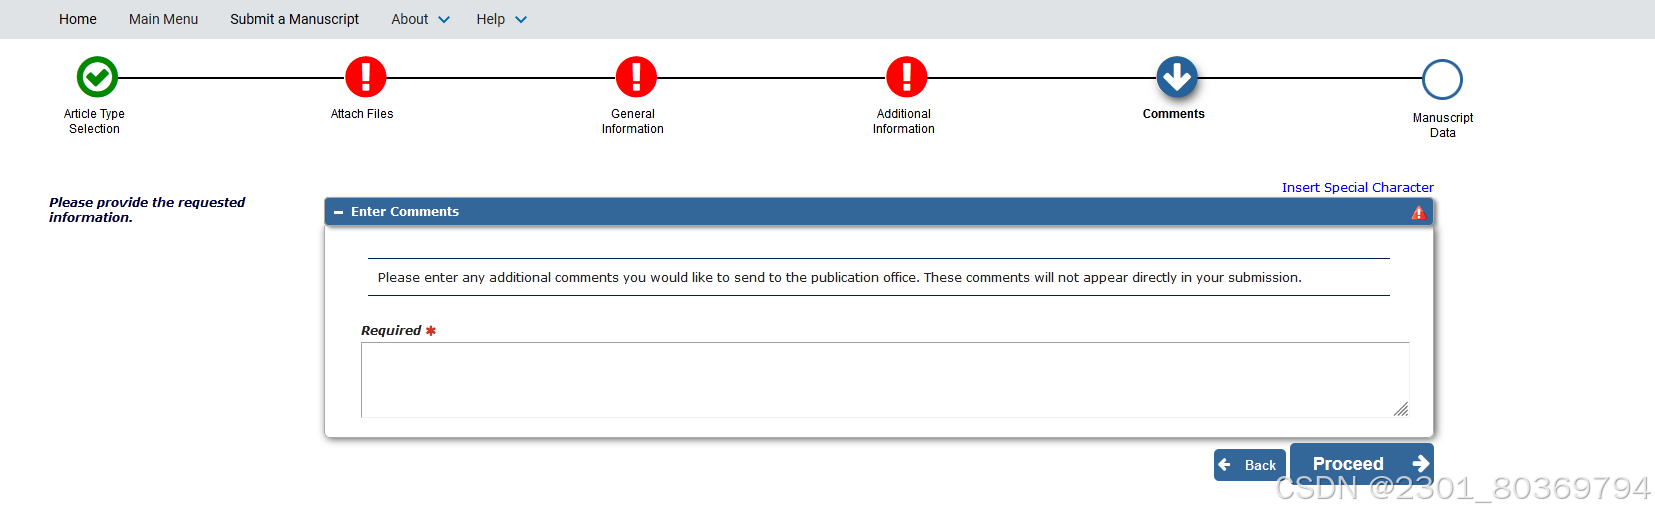This screenshot has height=518, width=1655.
Task: Open Main Menu in the navigation bar
Action: point(164,19)
